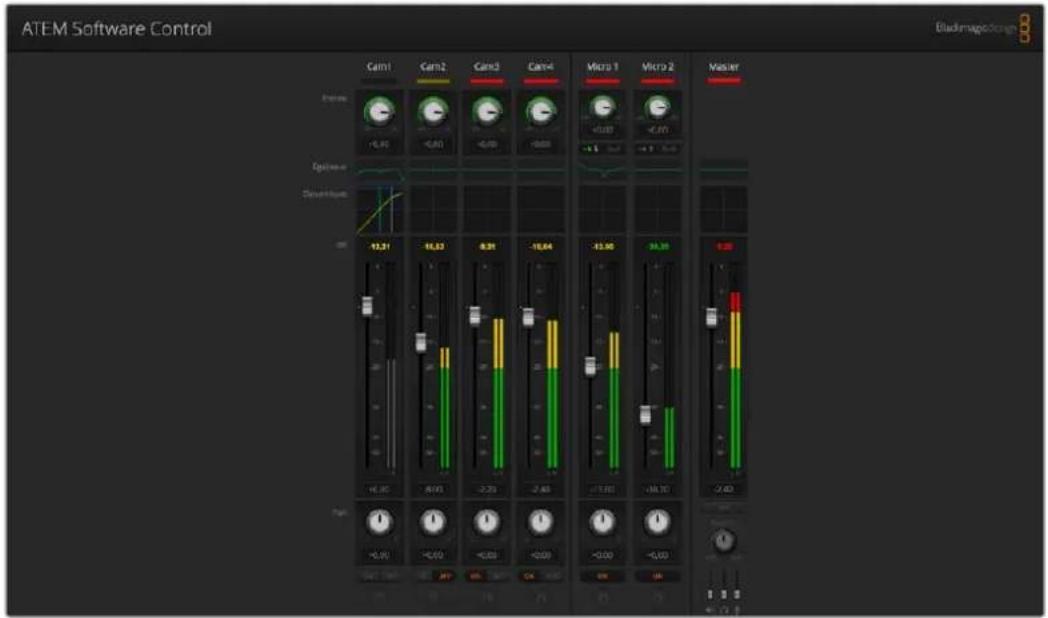Solo Cam3 with its headphone icon
The height and width of the screenshot is (618, 1048).
(487, 595)
